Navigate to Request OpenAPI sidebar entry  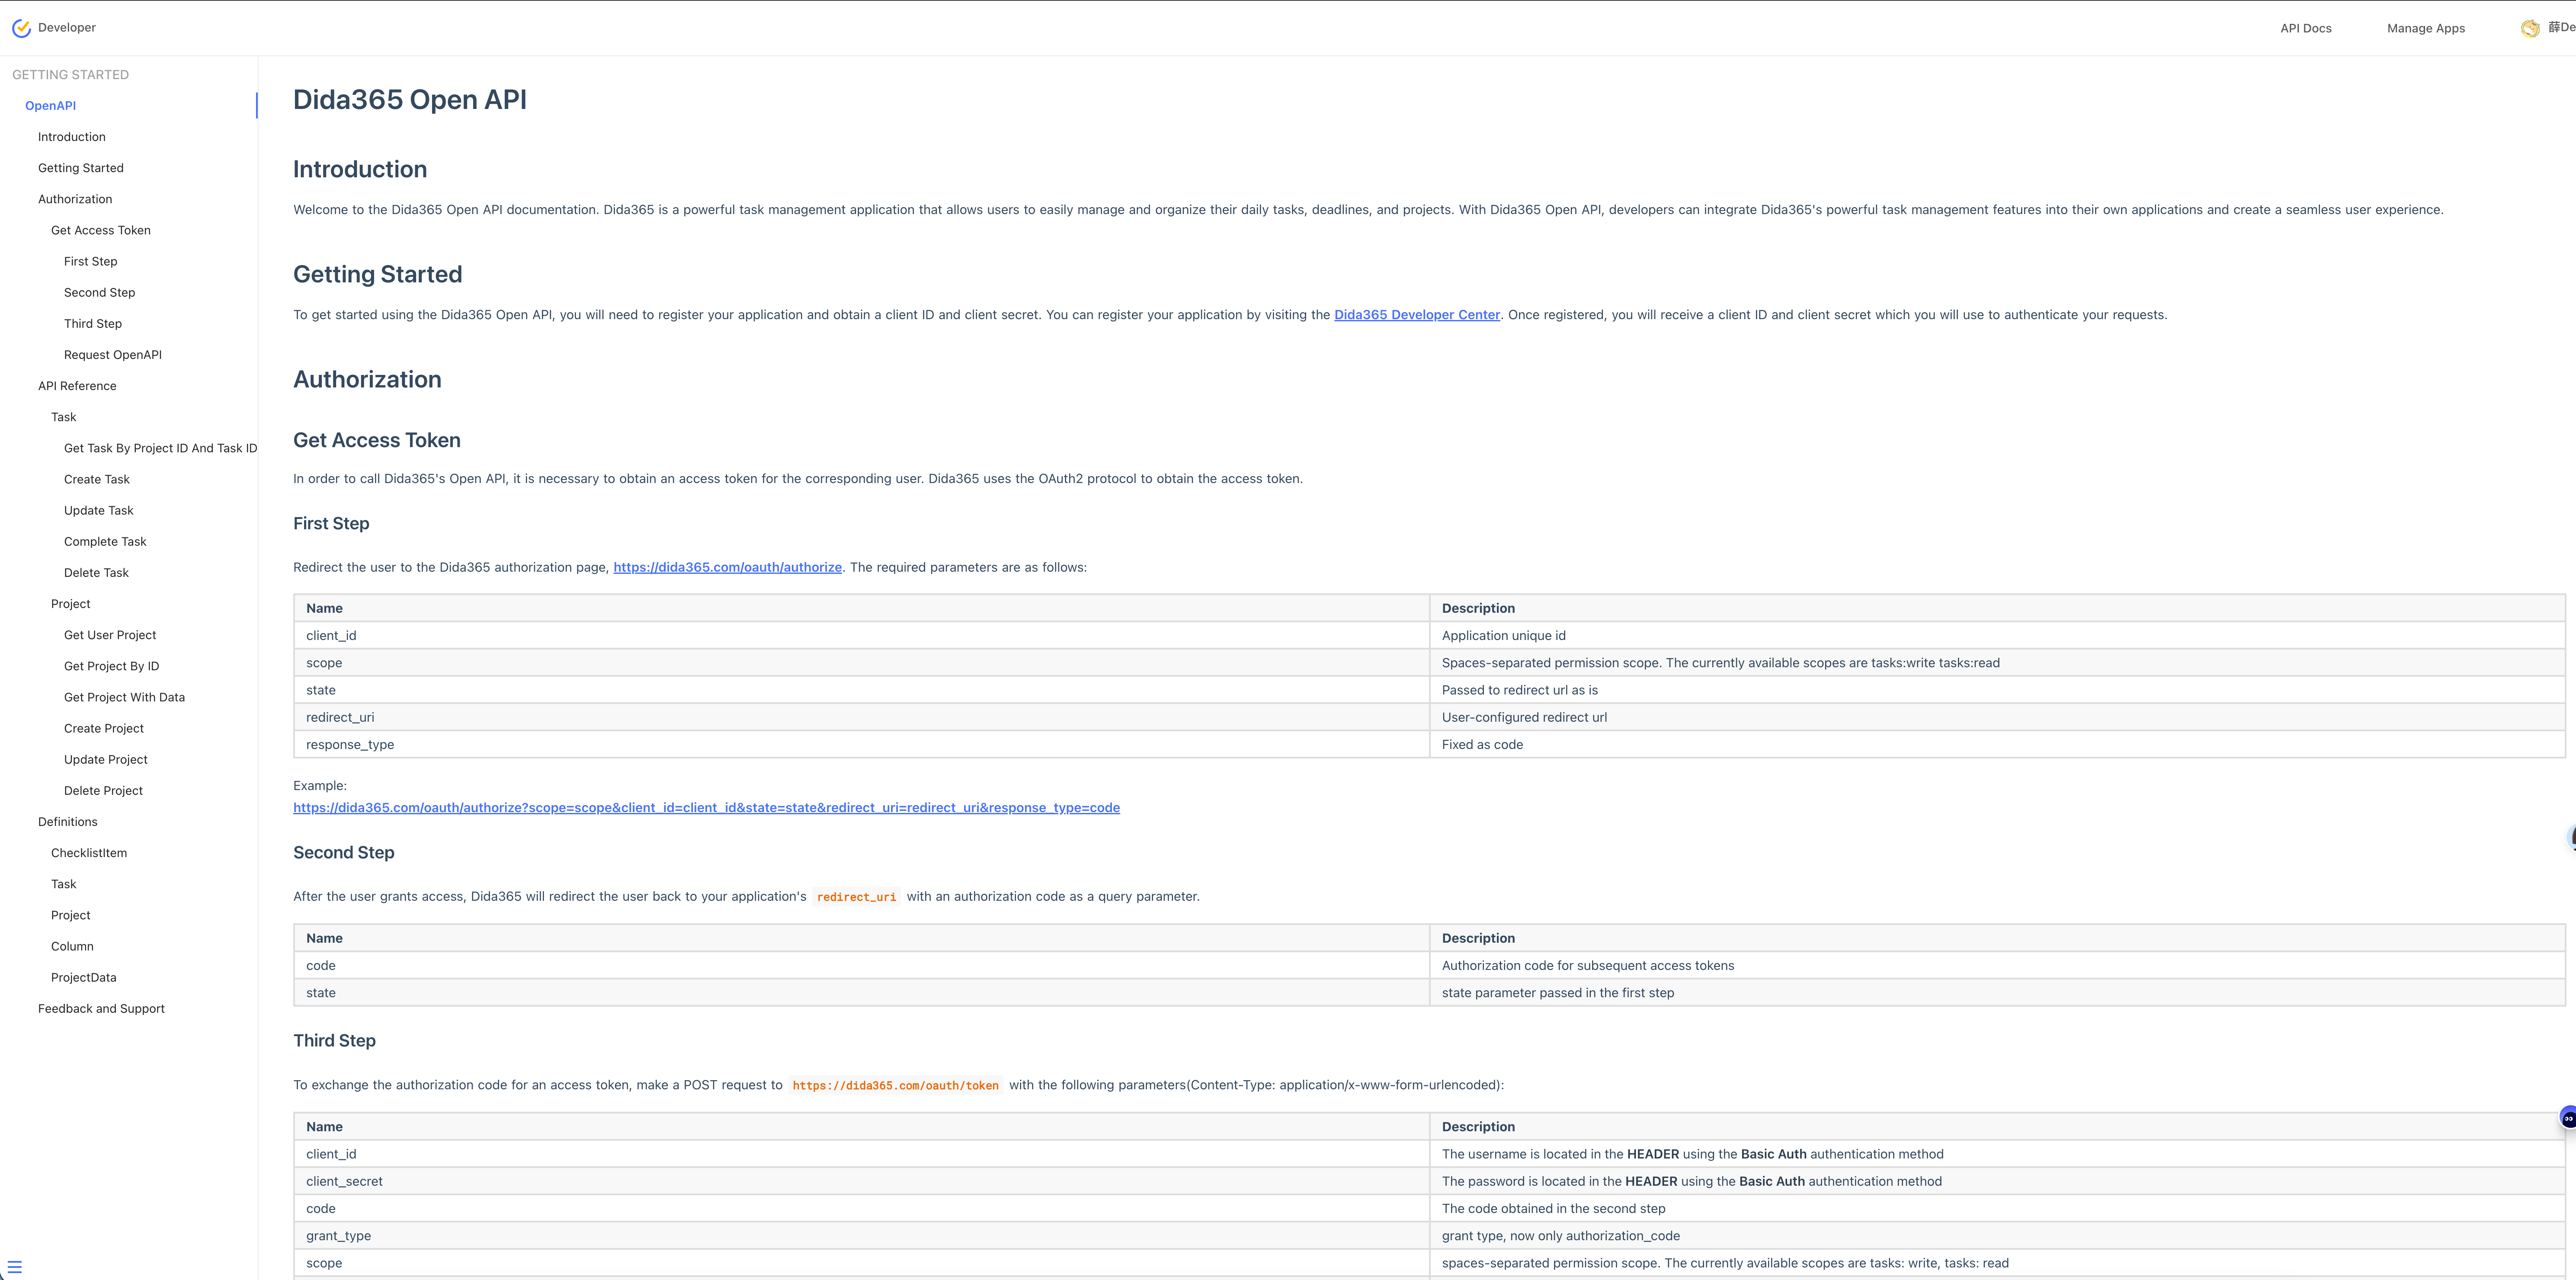pos(113,355)
